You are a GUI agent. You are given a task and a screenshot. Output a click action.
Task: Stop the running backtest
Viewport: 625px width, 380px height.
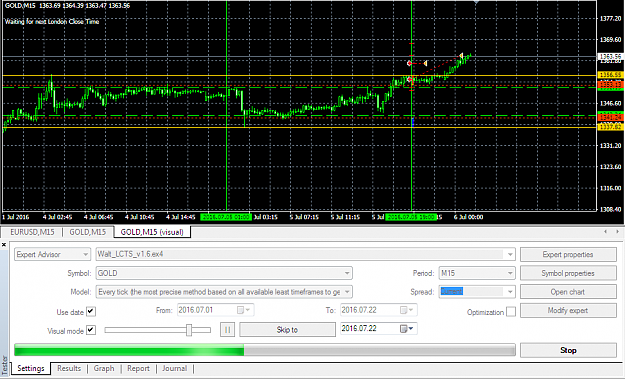(568, 350)
